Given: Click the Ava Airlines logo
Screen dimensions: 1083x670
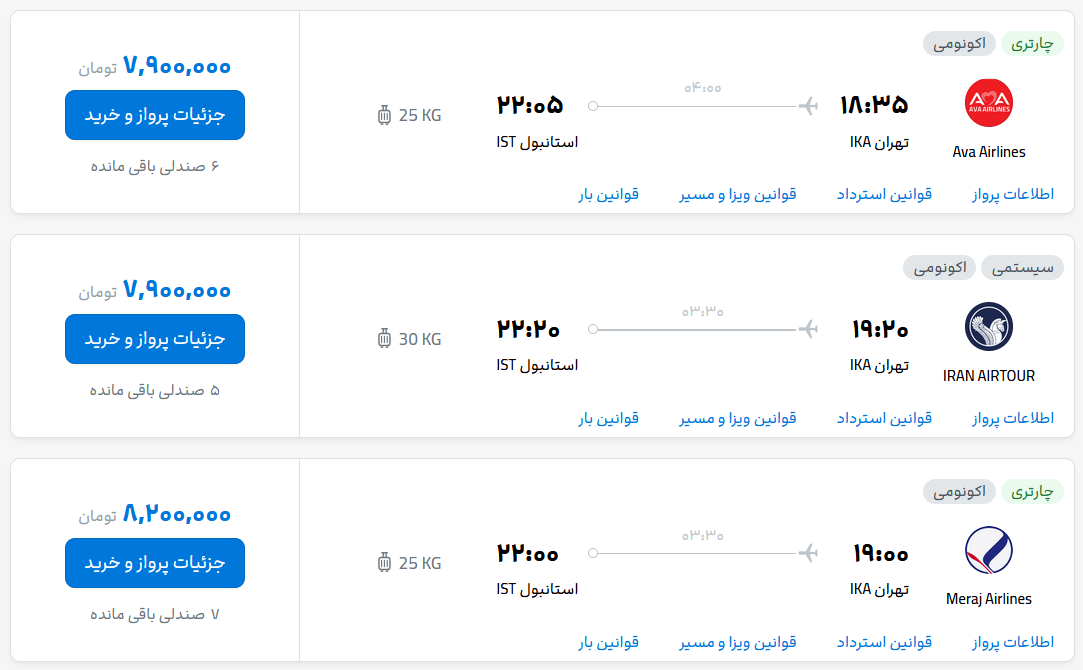Looking at the screenshot, I should (988, 104).
